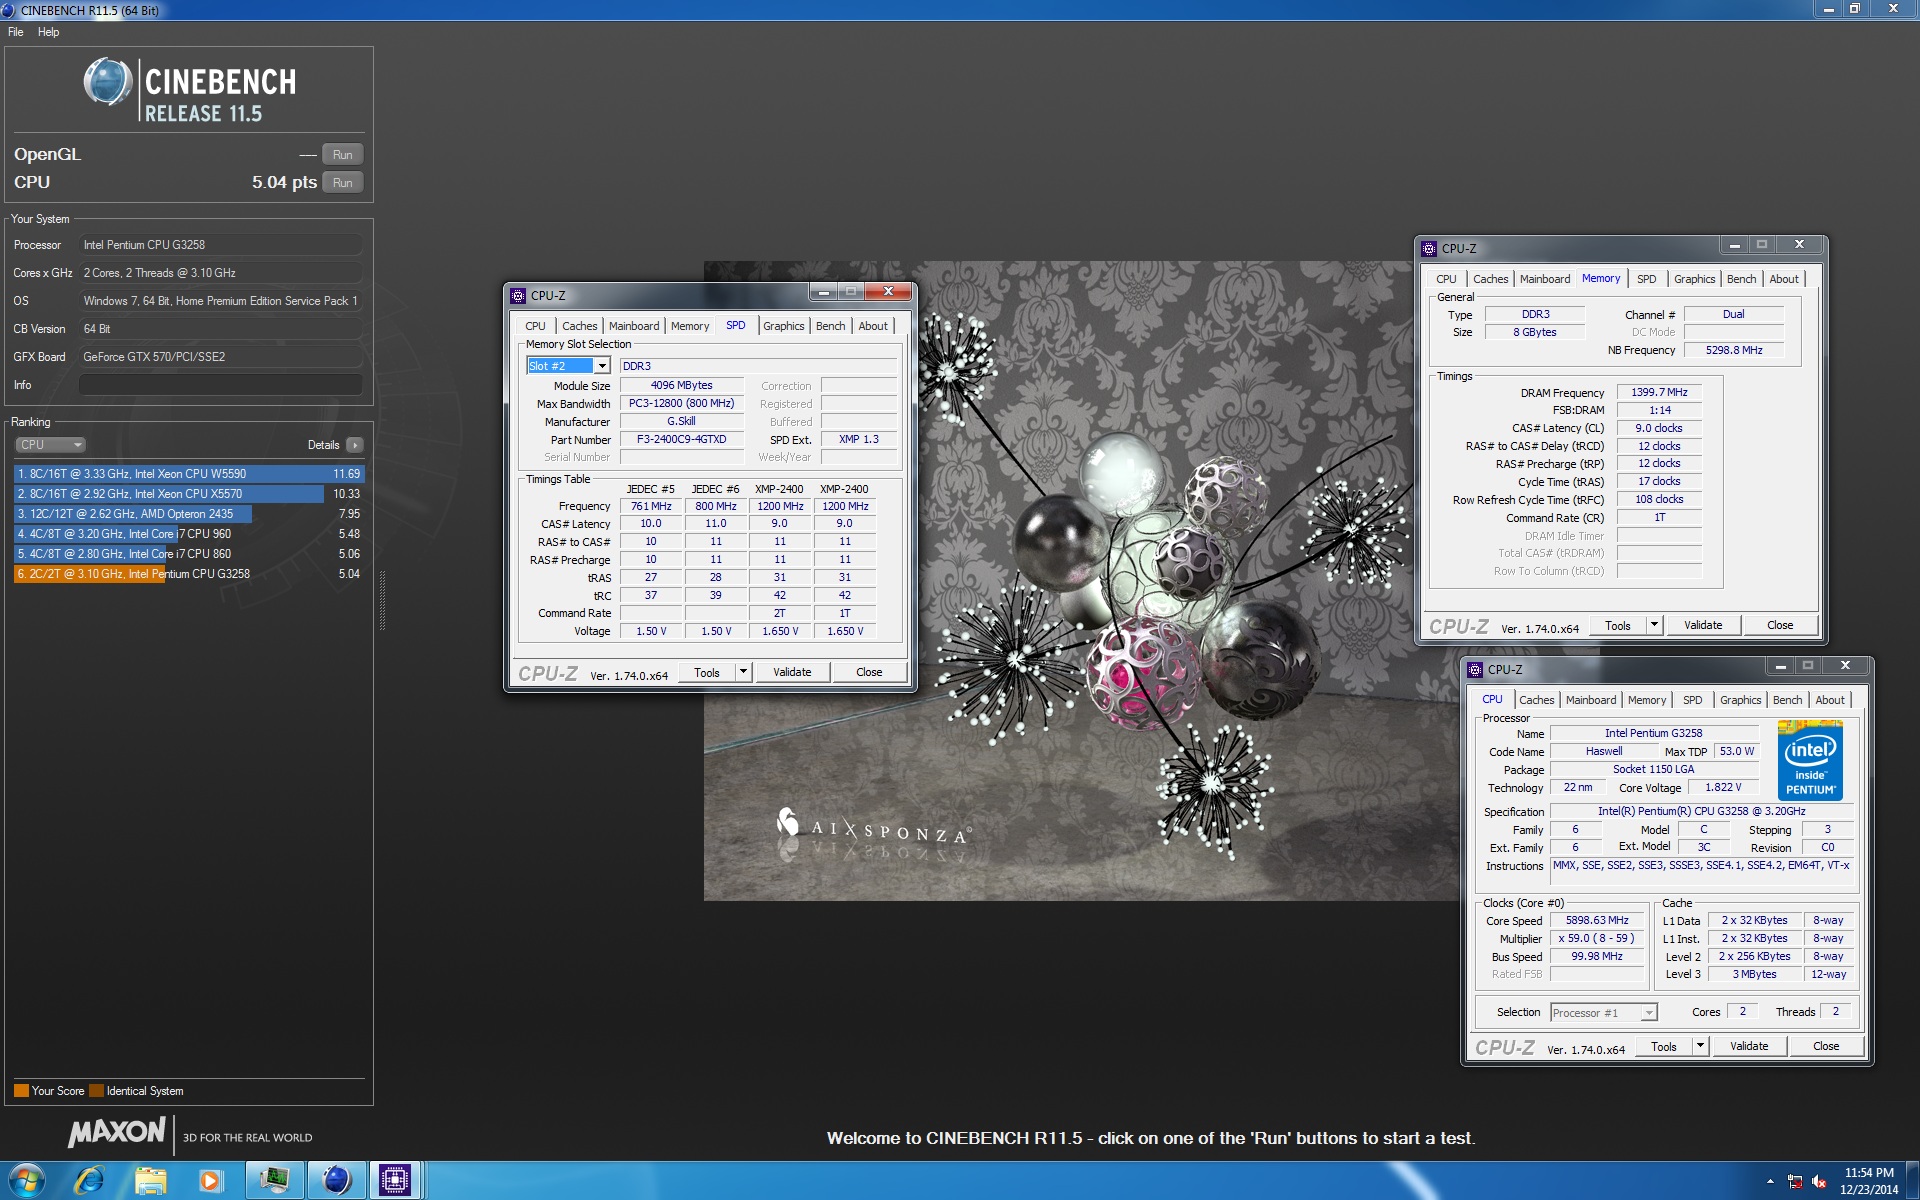Click Validate in Memory window
The height and width of the screenshot is (1200, 1920).
(1703, 626)
